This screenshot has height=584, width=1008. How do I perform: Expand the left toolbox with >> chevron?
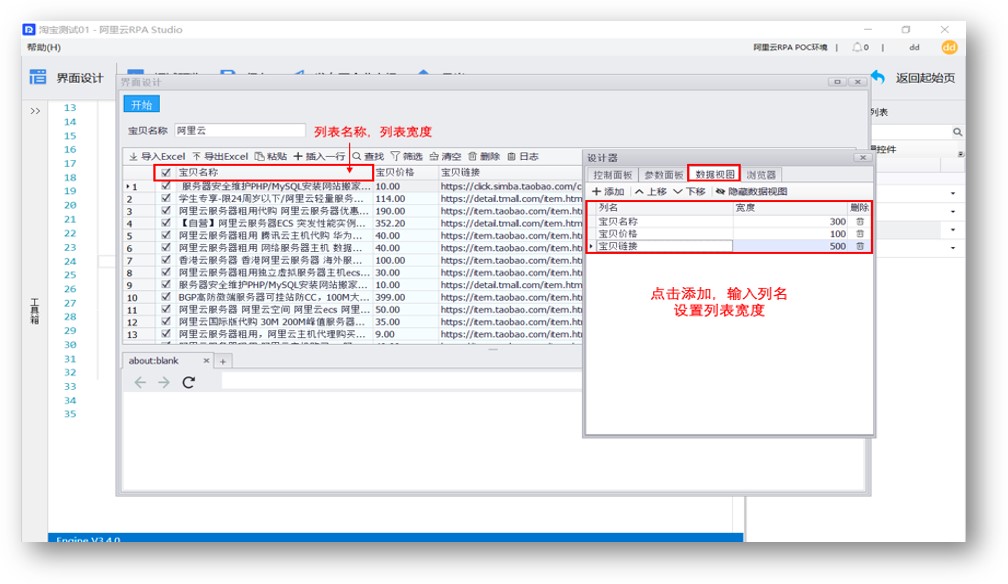[35, 111]
